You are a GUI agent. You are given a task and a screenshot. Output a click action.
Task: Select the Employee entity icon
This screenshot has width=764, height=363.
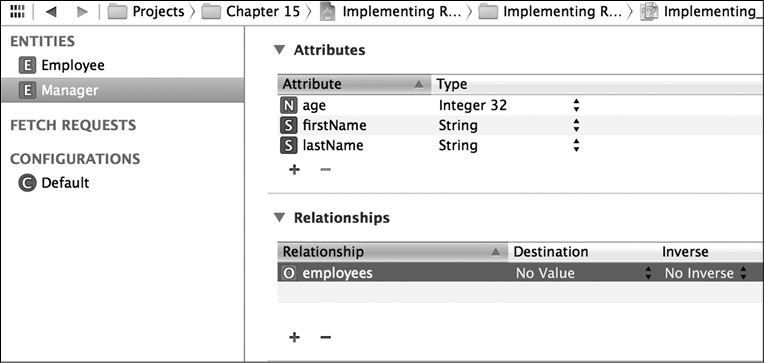tap(27, 65)
